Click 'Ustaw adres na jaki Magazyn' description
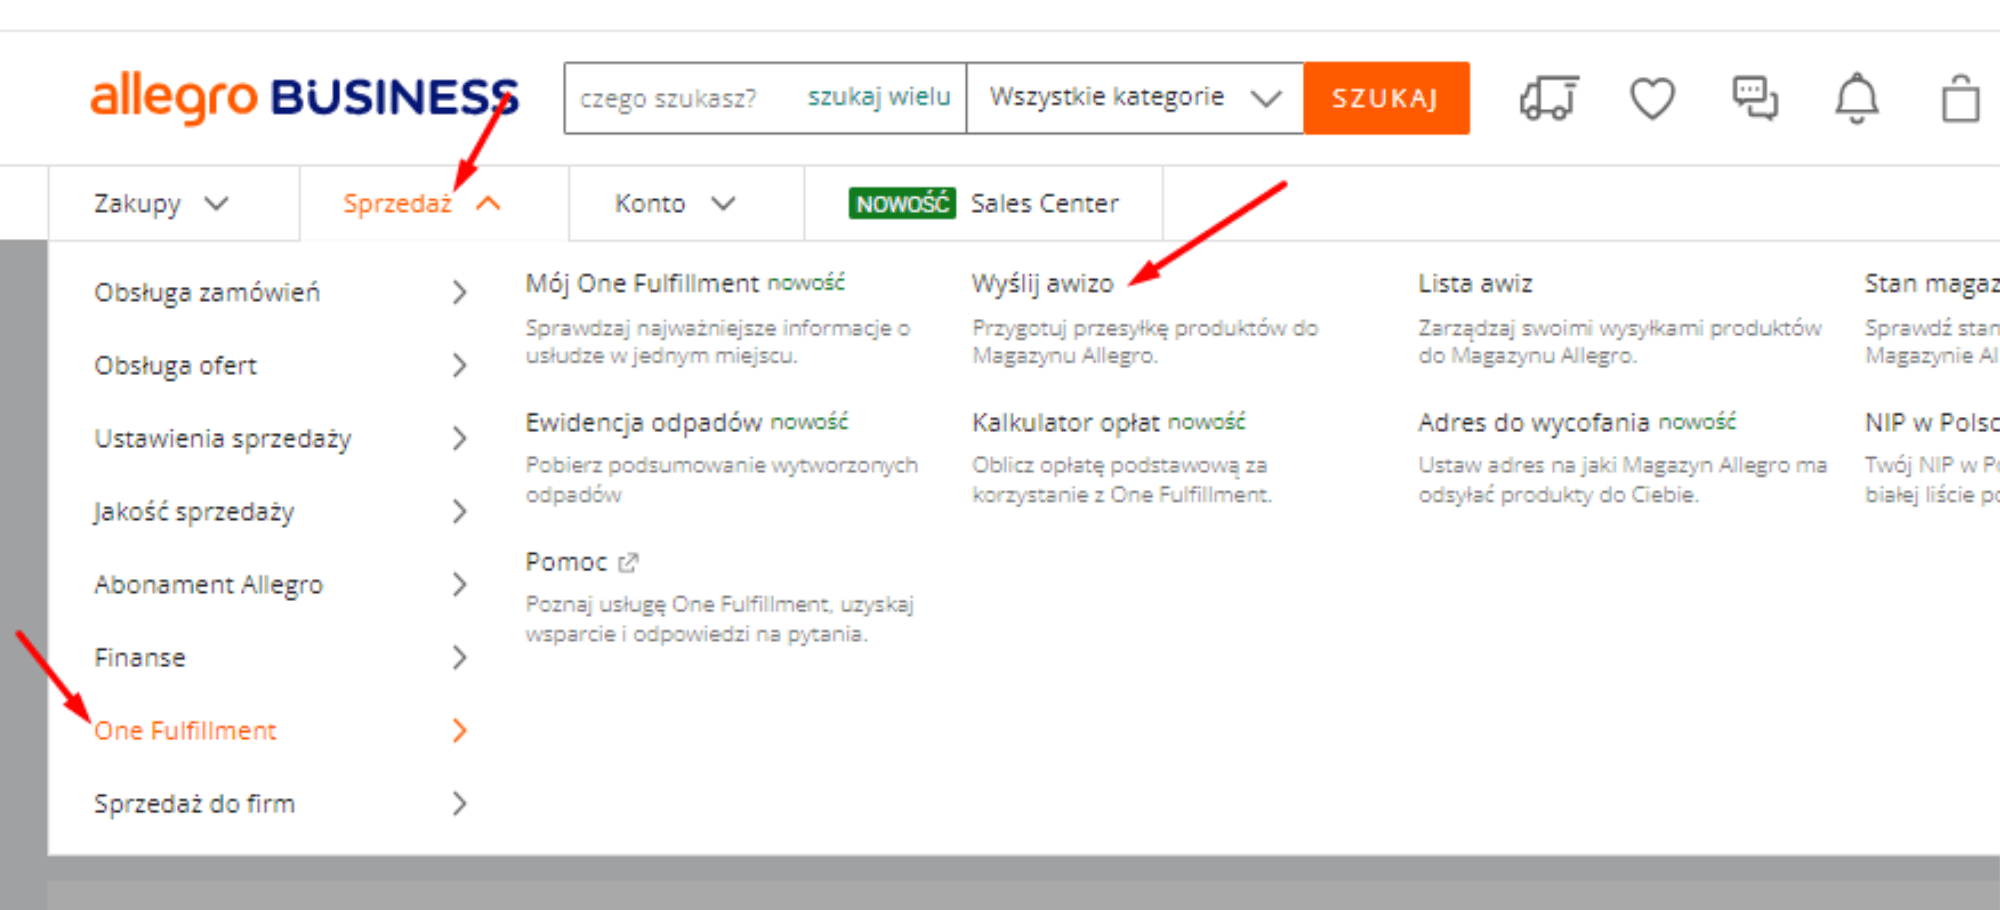This screenshot has width=2000, height=910. click(x=1623, y=479)
